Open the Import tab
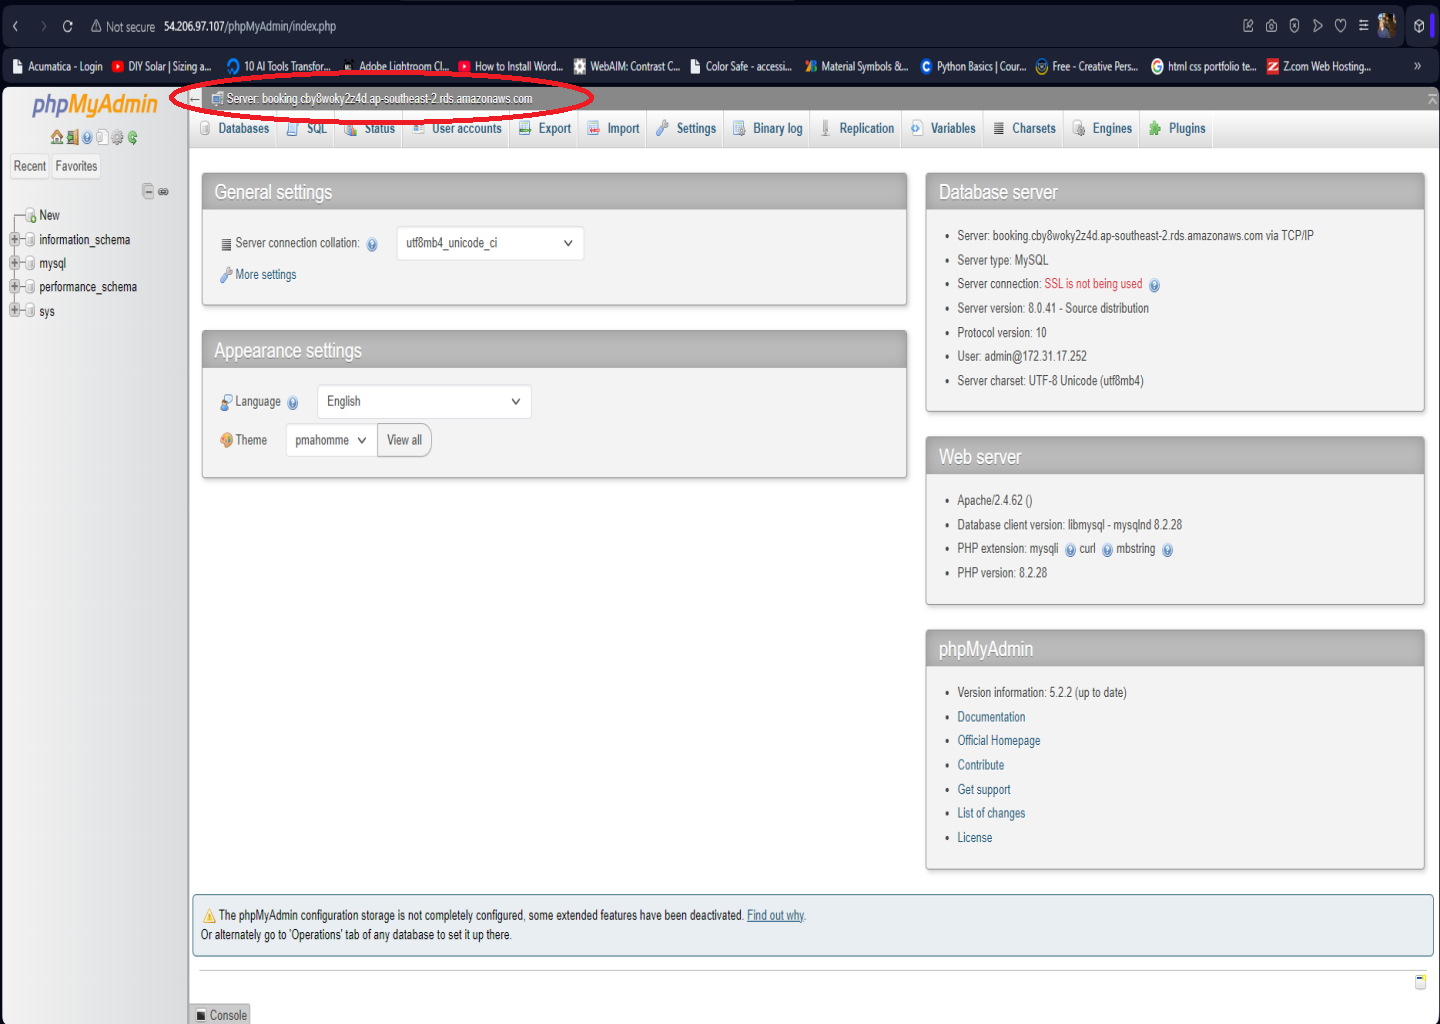The image size is (1440, 1024). point(613,129)
